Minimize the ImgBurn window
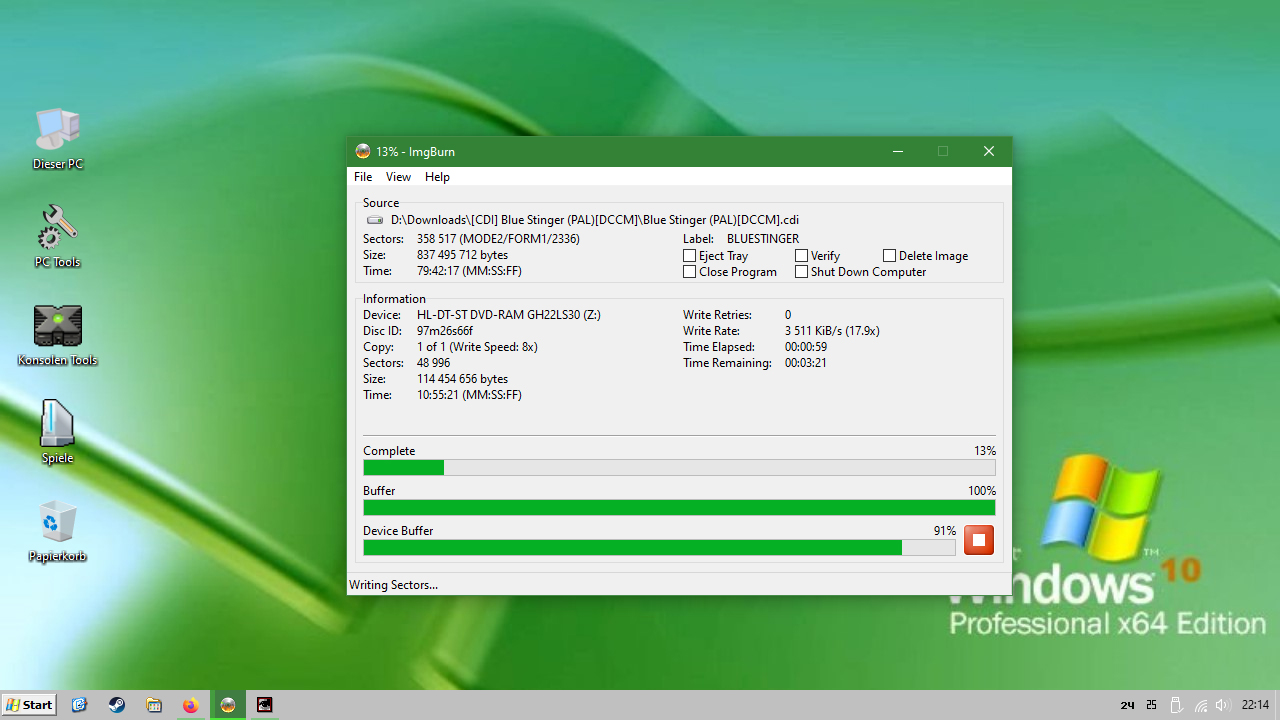The image size is (1280, 720). [898, 151]
